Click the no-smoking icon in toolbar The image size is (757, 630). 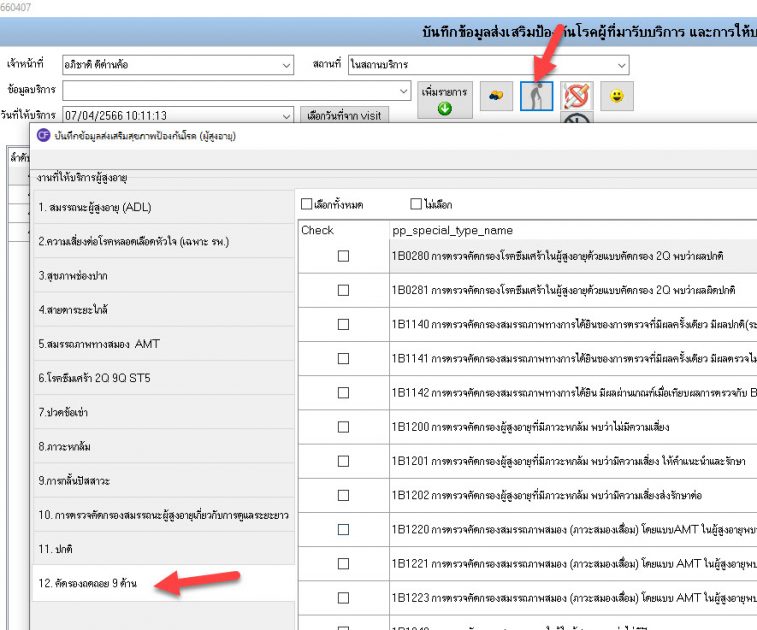[x=577, y=96]
